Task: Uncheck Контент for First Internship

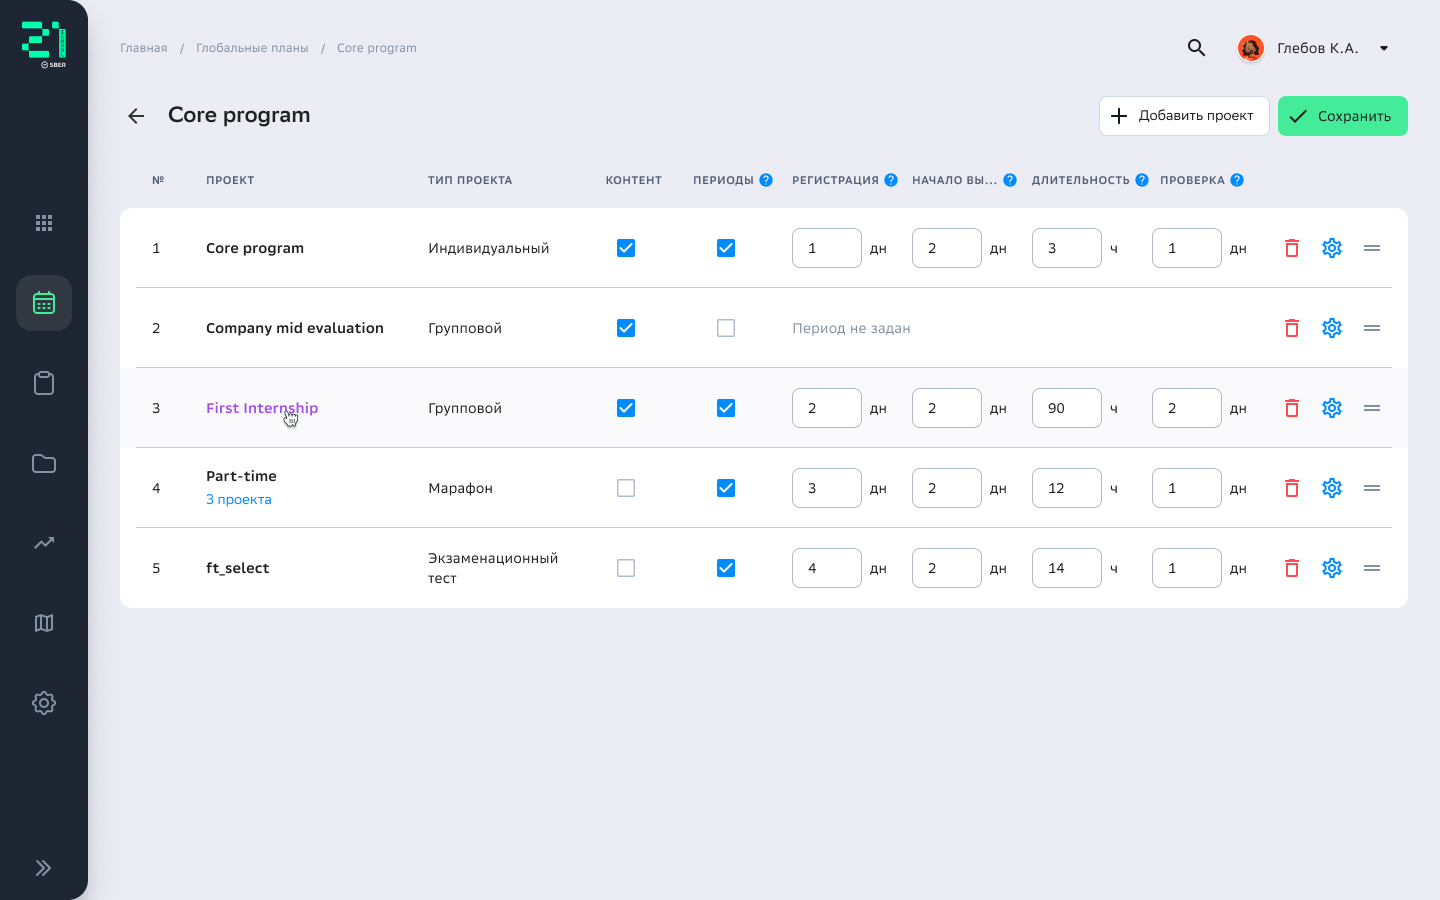Action: (x=626, y=408)
